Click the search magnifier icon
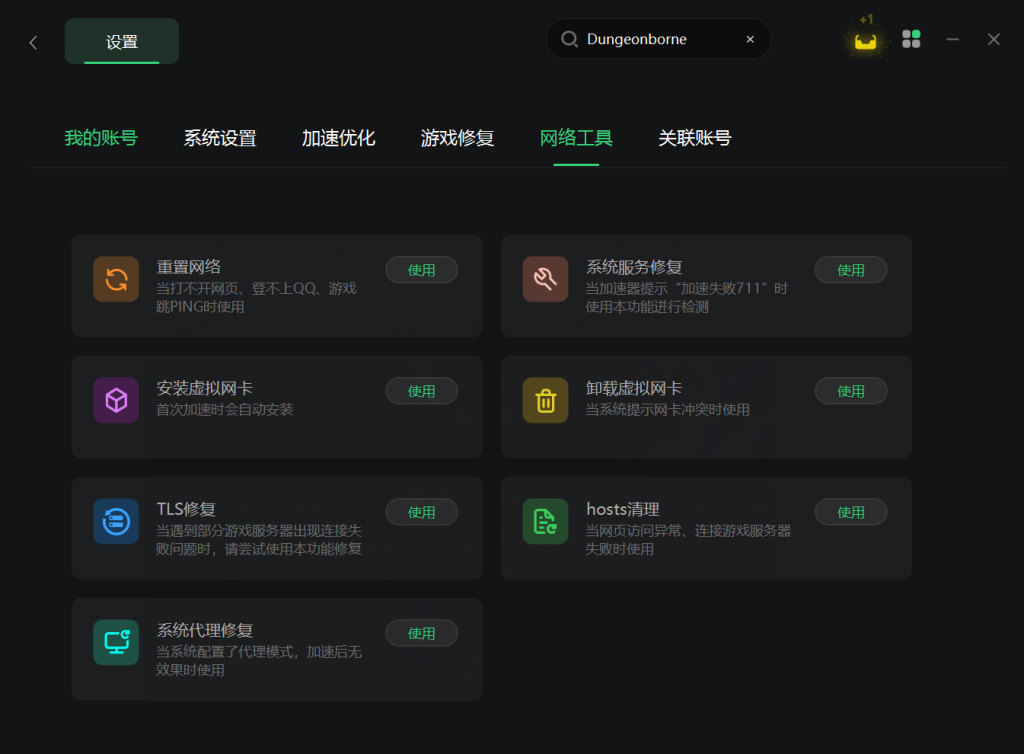This screenshot has width=1024, height=754. (x=569, y=39)
